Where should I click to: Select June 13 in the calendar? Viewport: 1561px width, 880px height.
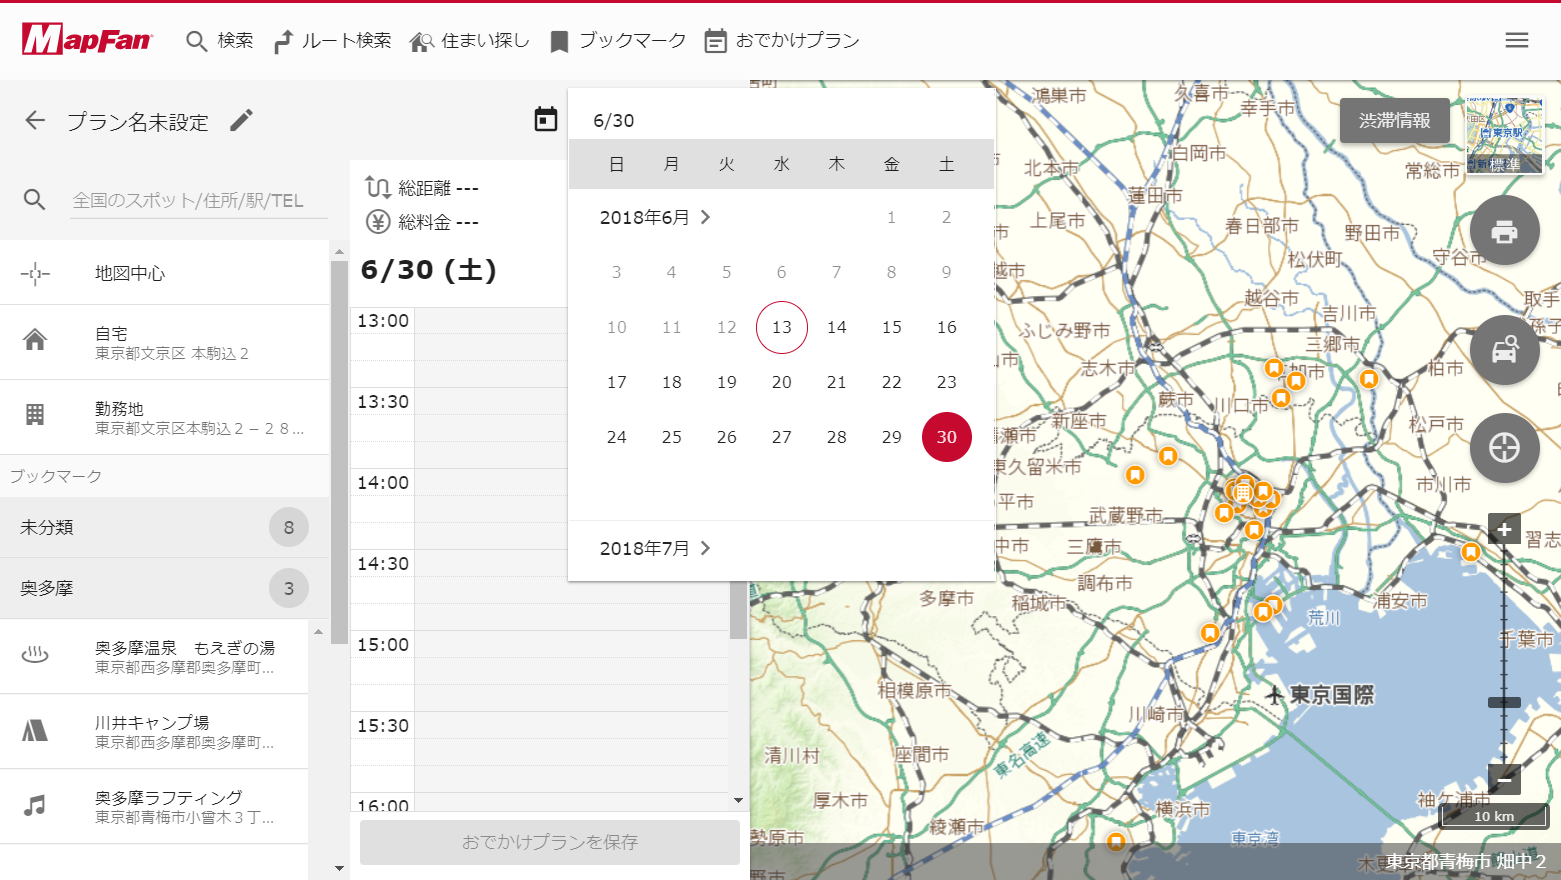(x=782, y=327)
